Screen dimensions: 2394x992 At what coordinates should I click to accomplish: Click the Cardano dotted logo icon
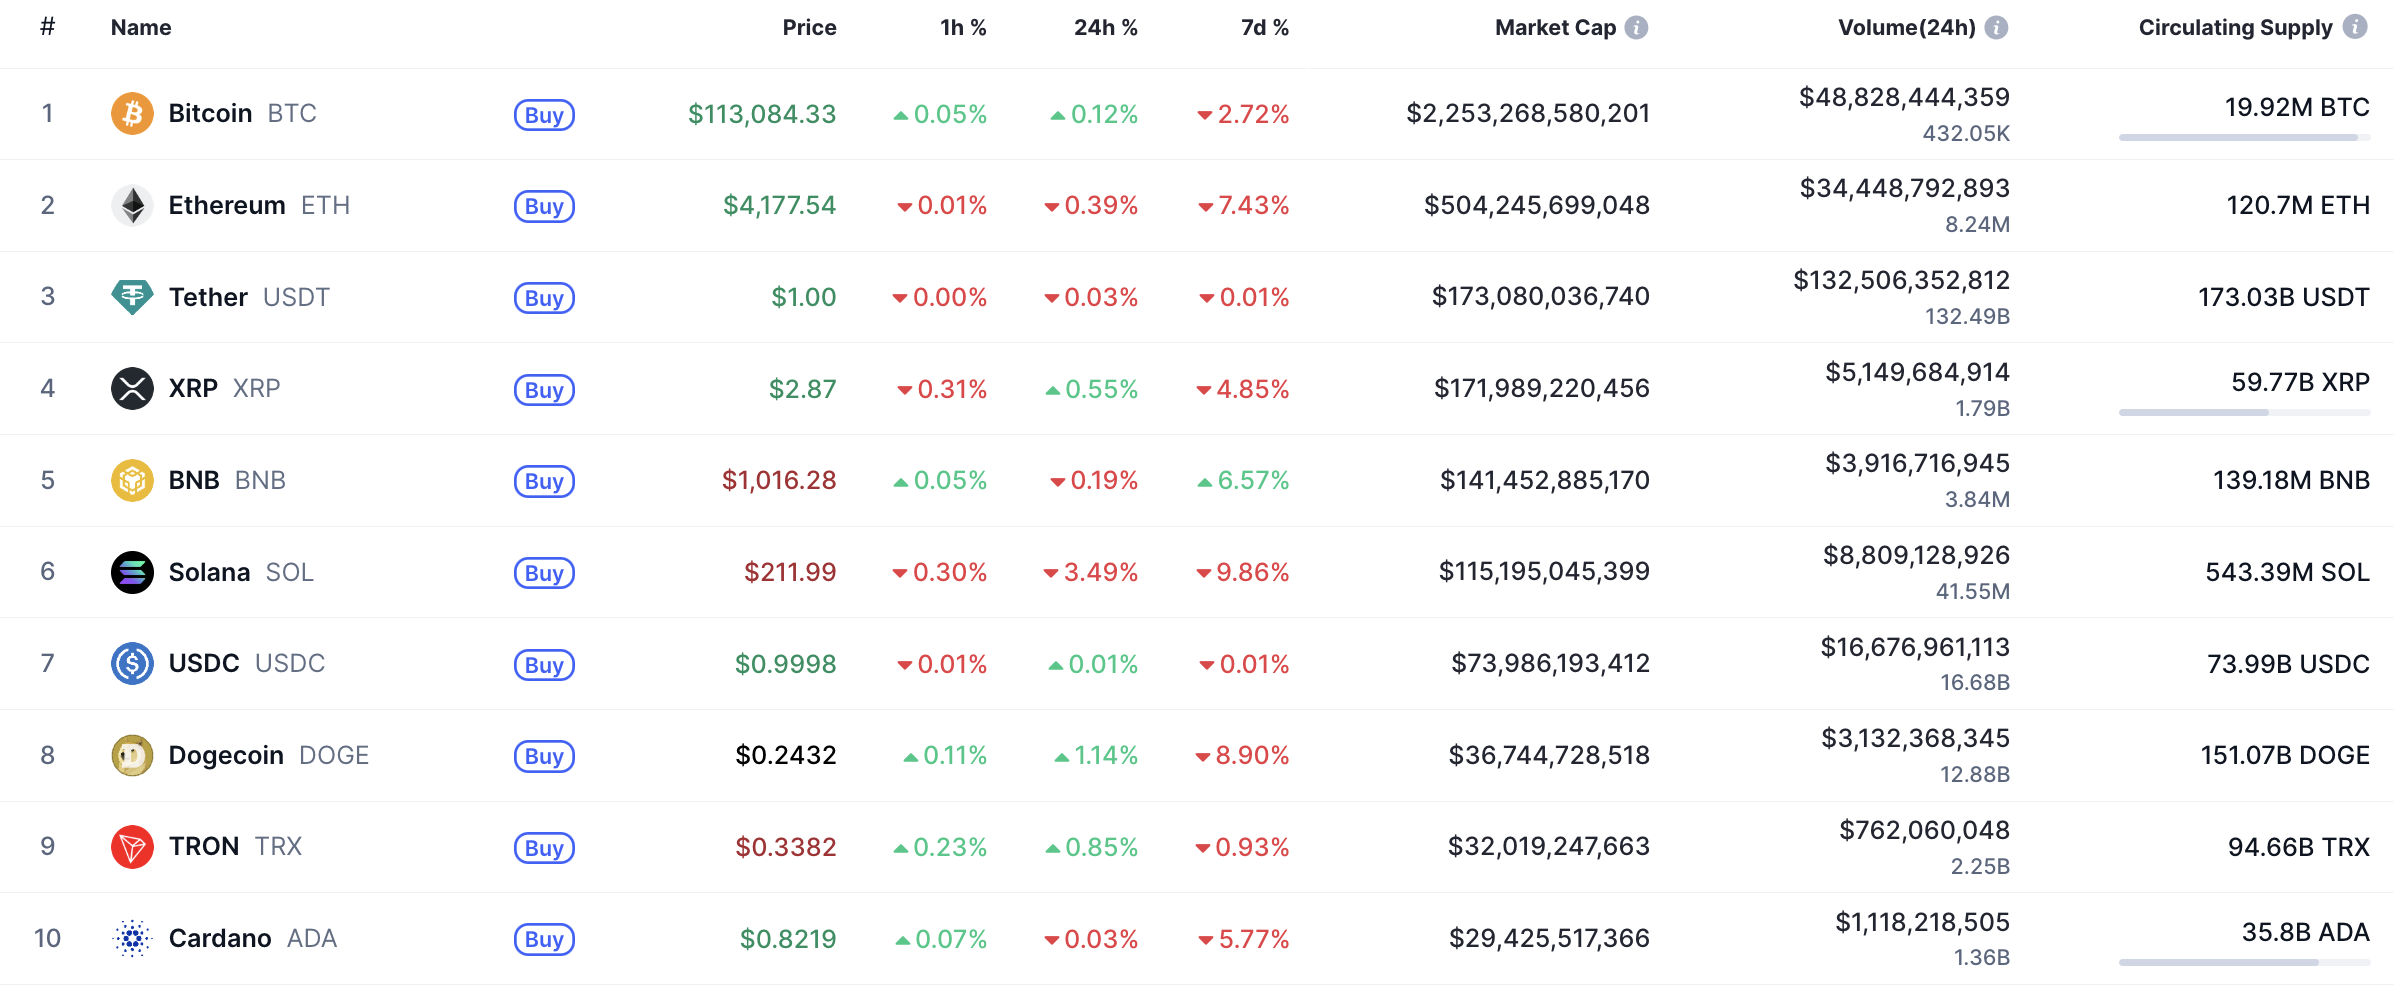(132, 938)
